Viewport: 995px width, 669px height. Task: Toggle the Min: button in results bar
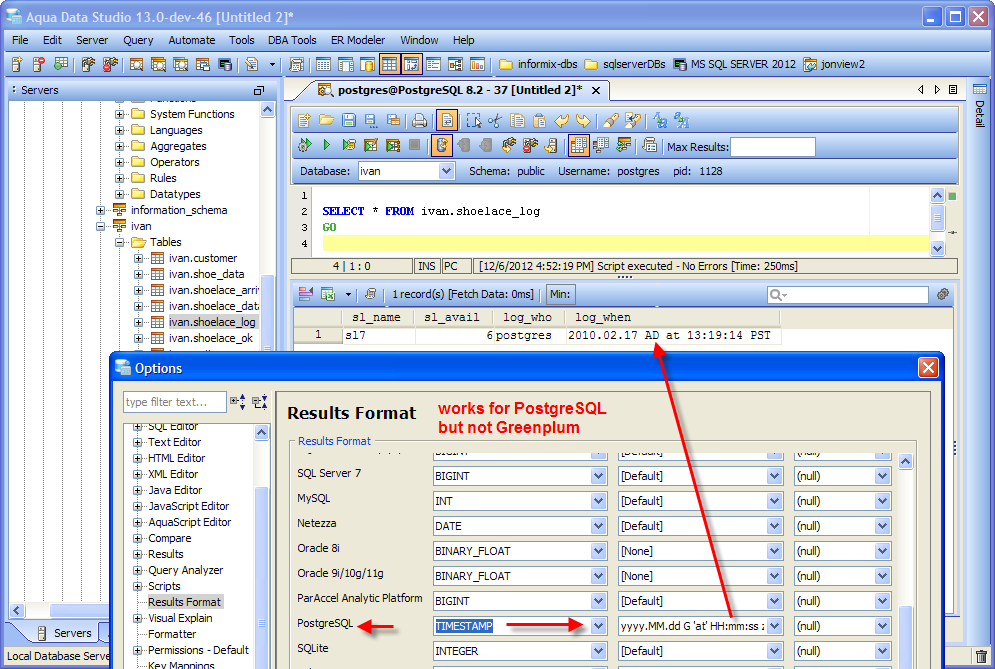pyautogui.click(x=560, y=294)
